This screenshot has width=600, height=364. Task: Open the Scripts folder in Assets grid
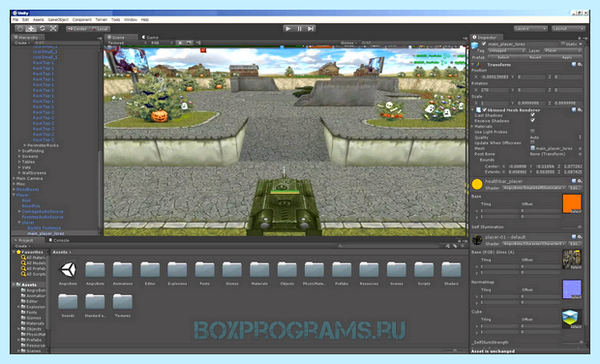pos(424,273)
